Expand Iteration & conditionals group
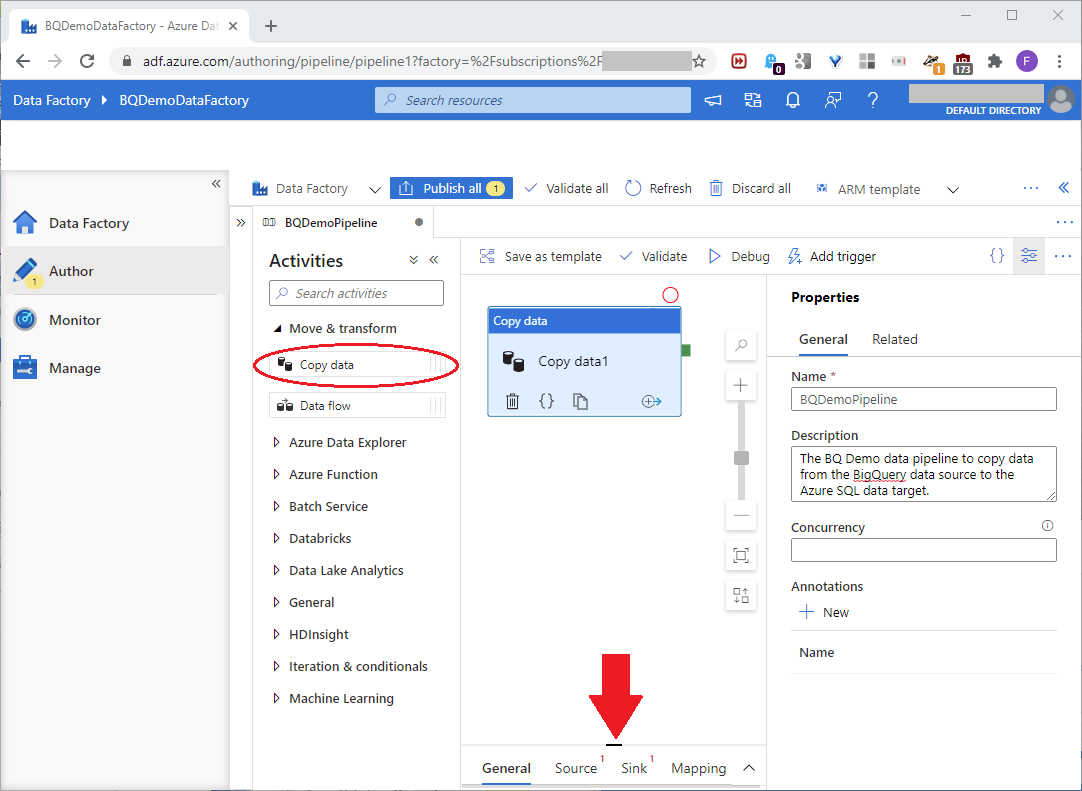The image size is (1082, 791). pyautogui.click(x=277, y=666)
